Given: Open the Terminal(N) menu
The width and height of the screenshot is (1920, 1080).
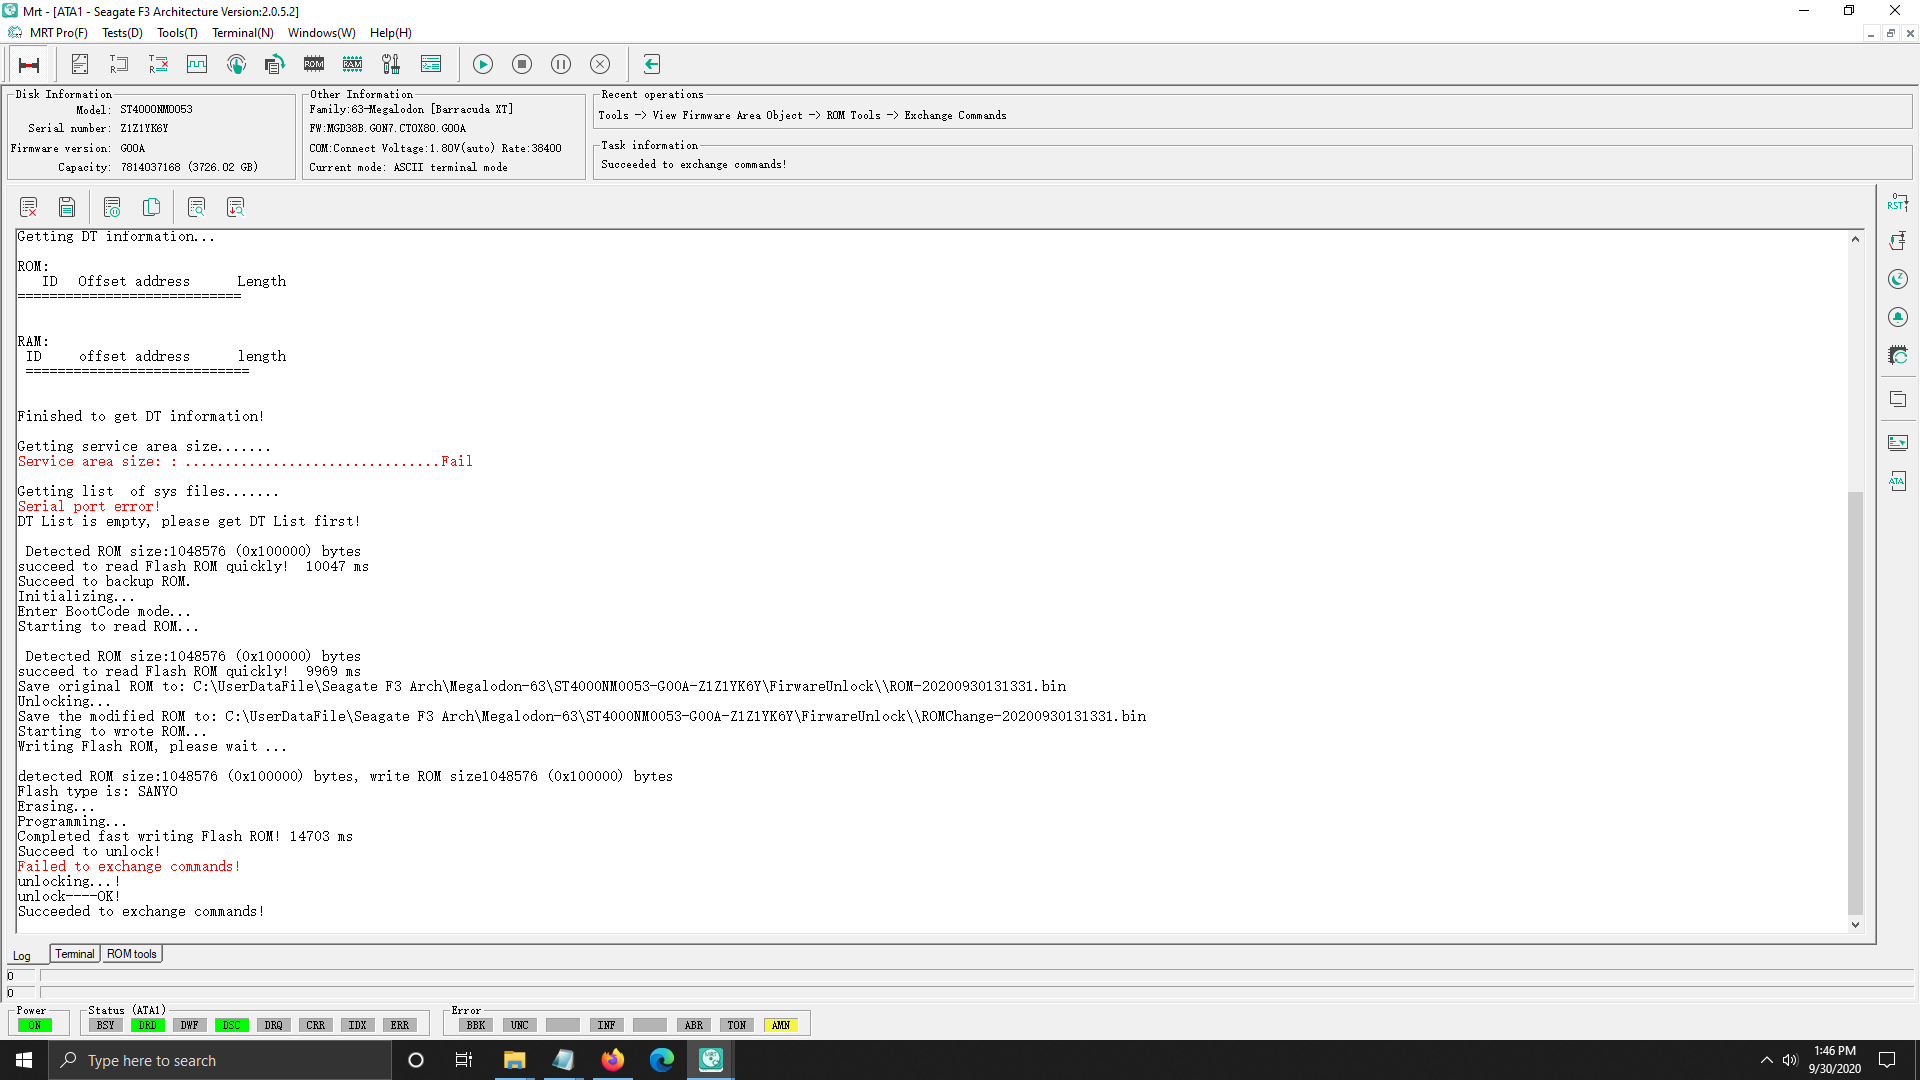Looking at the screenshot, I should click(x=243, y=33).
